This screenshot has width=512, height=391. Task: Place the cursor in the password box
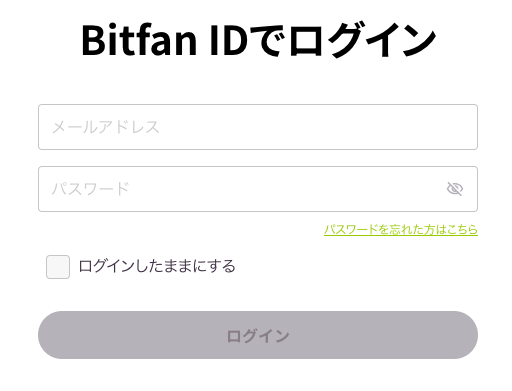[258, 189]
